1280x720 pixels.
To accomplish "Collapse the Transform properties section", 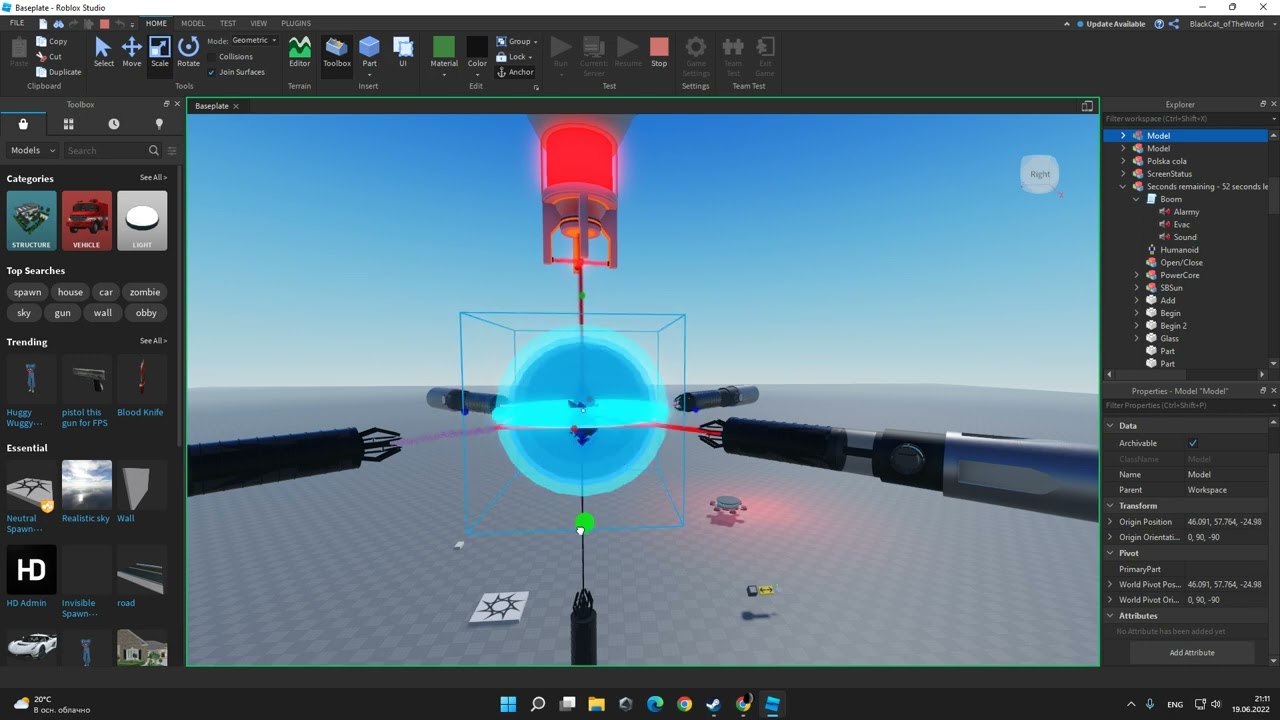I will (1110, 506).
